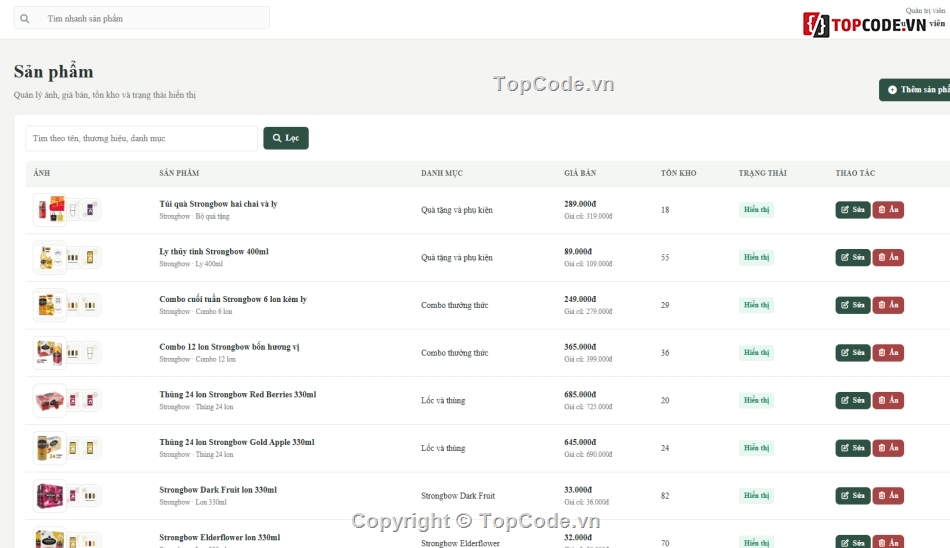Click the magnifier icon in top search bar

(25, 19)
